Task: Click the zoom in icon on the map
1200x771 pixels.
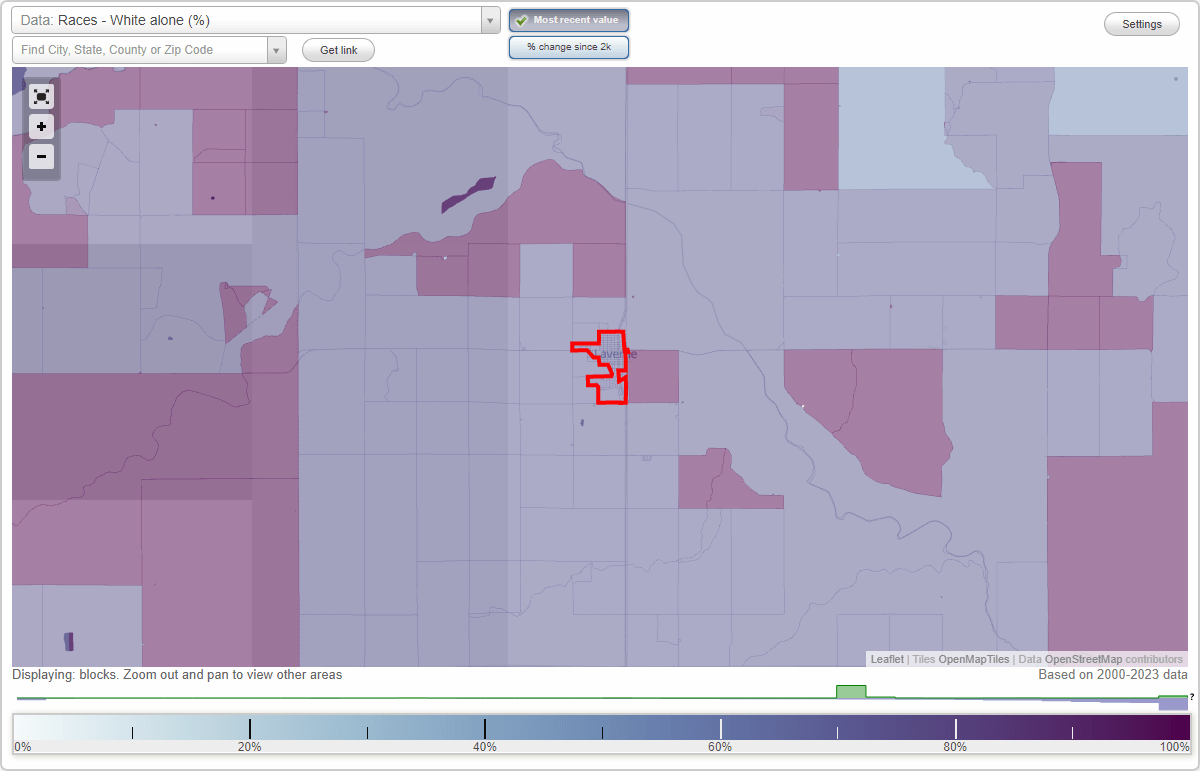Action: (x=41, y=126)
